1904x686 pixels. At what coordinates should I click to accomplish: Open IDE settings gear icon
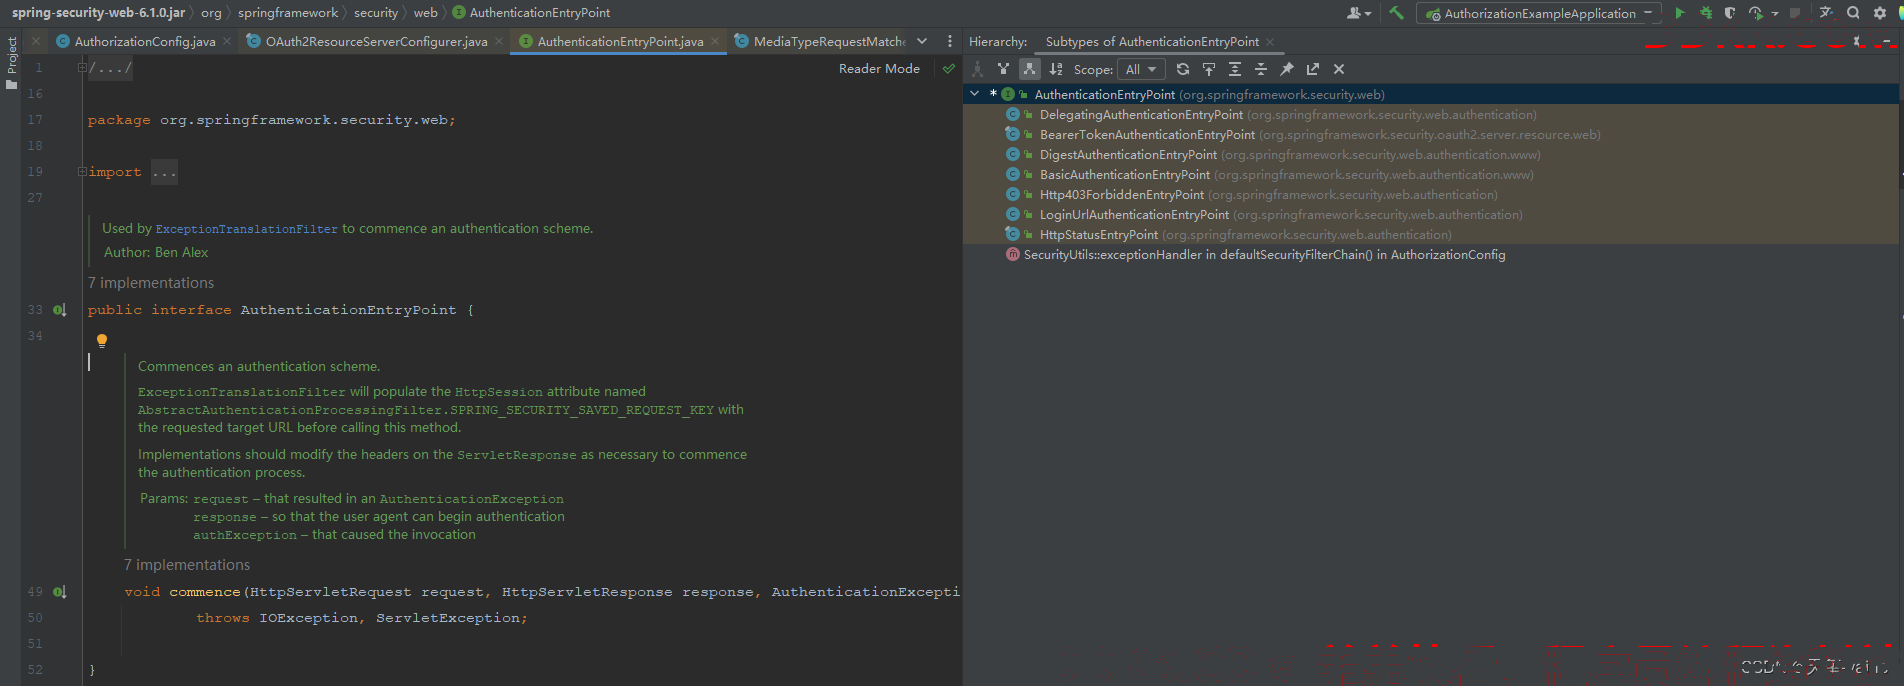(1880, 13)
